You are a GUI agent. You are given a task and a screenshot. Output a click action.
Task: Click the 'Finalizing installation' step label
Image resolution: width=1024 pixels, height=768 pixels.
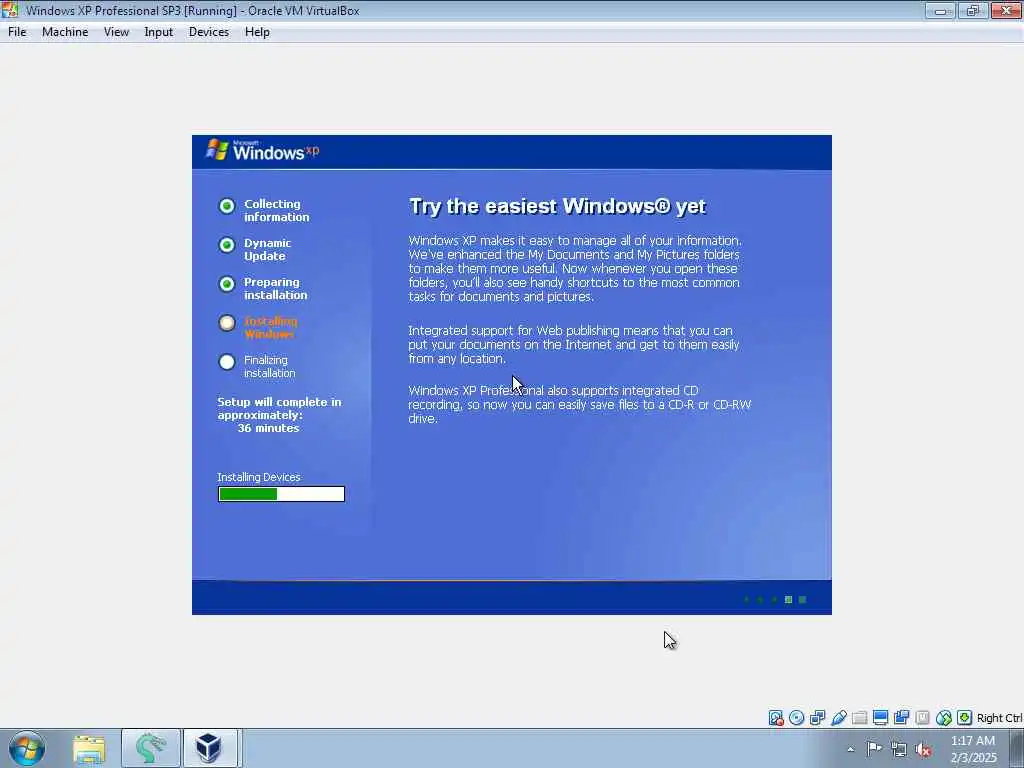pyautogui.click(x=270, y=366)
